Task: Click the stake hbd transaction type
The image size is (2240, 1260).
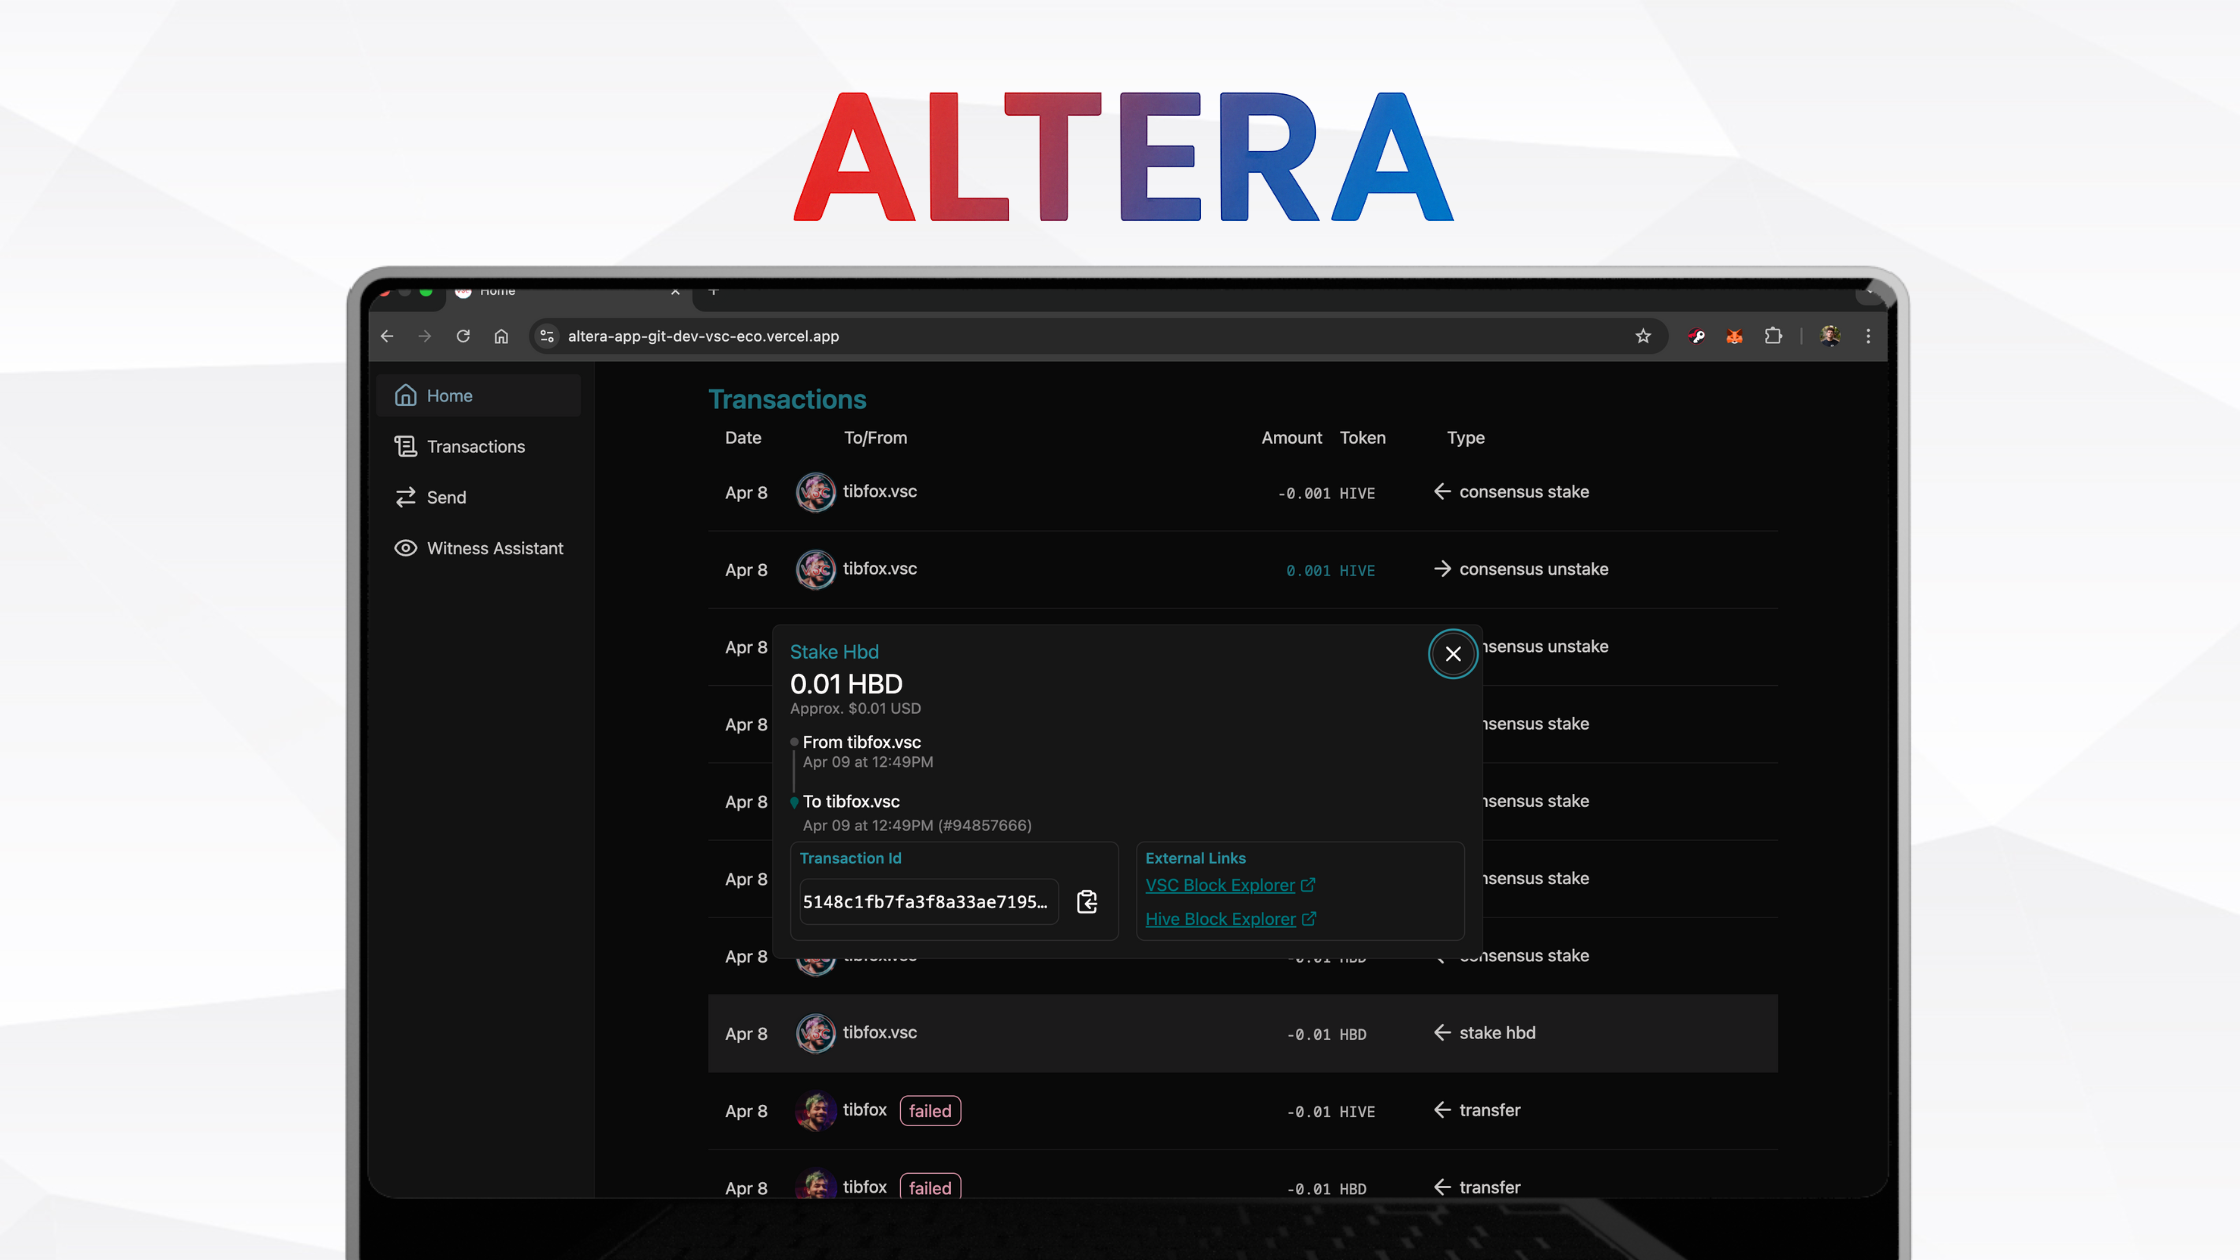Action: coord(1497,1033)
